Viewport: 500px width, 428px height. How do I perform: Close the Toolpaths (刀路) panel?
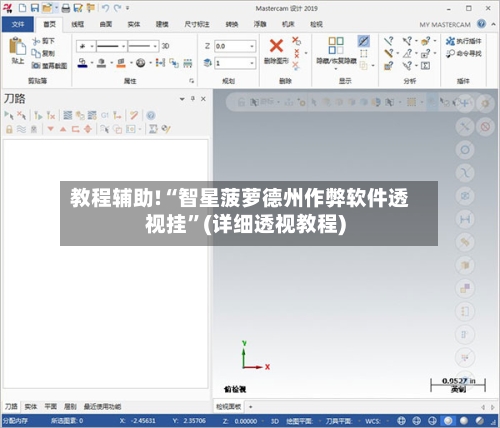tap(203, 99)
